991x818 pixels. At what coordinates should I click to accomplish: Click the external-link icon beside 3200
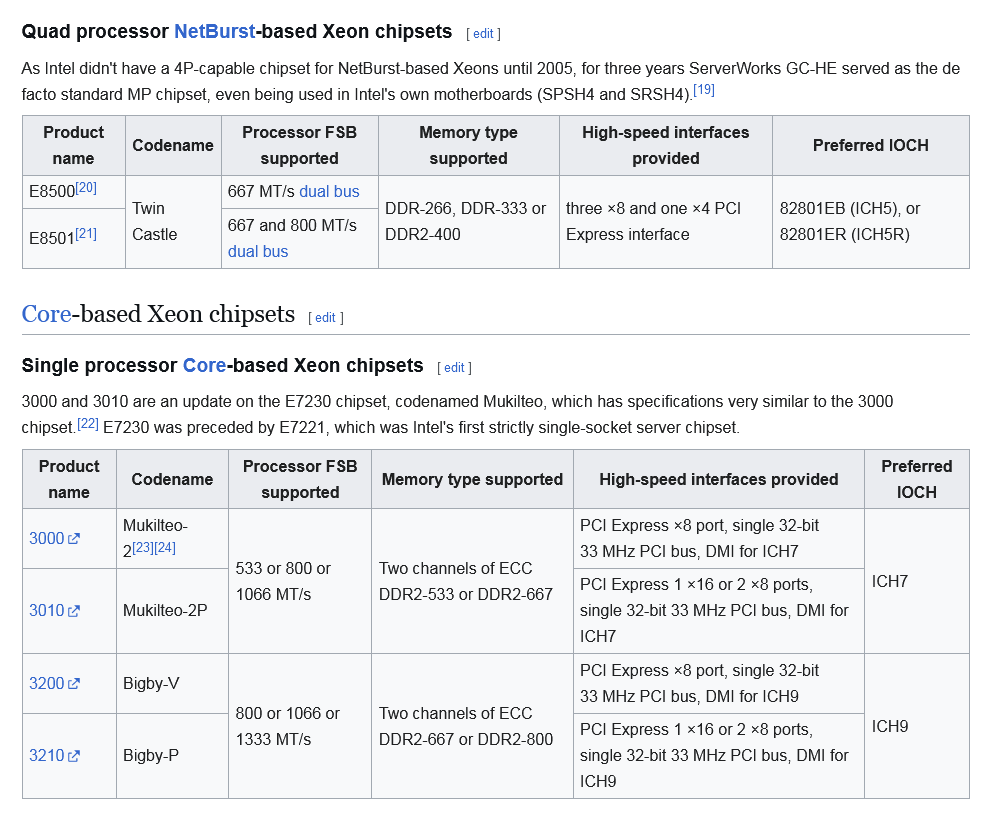pos(74,683)
